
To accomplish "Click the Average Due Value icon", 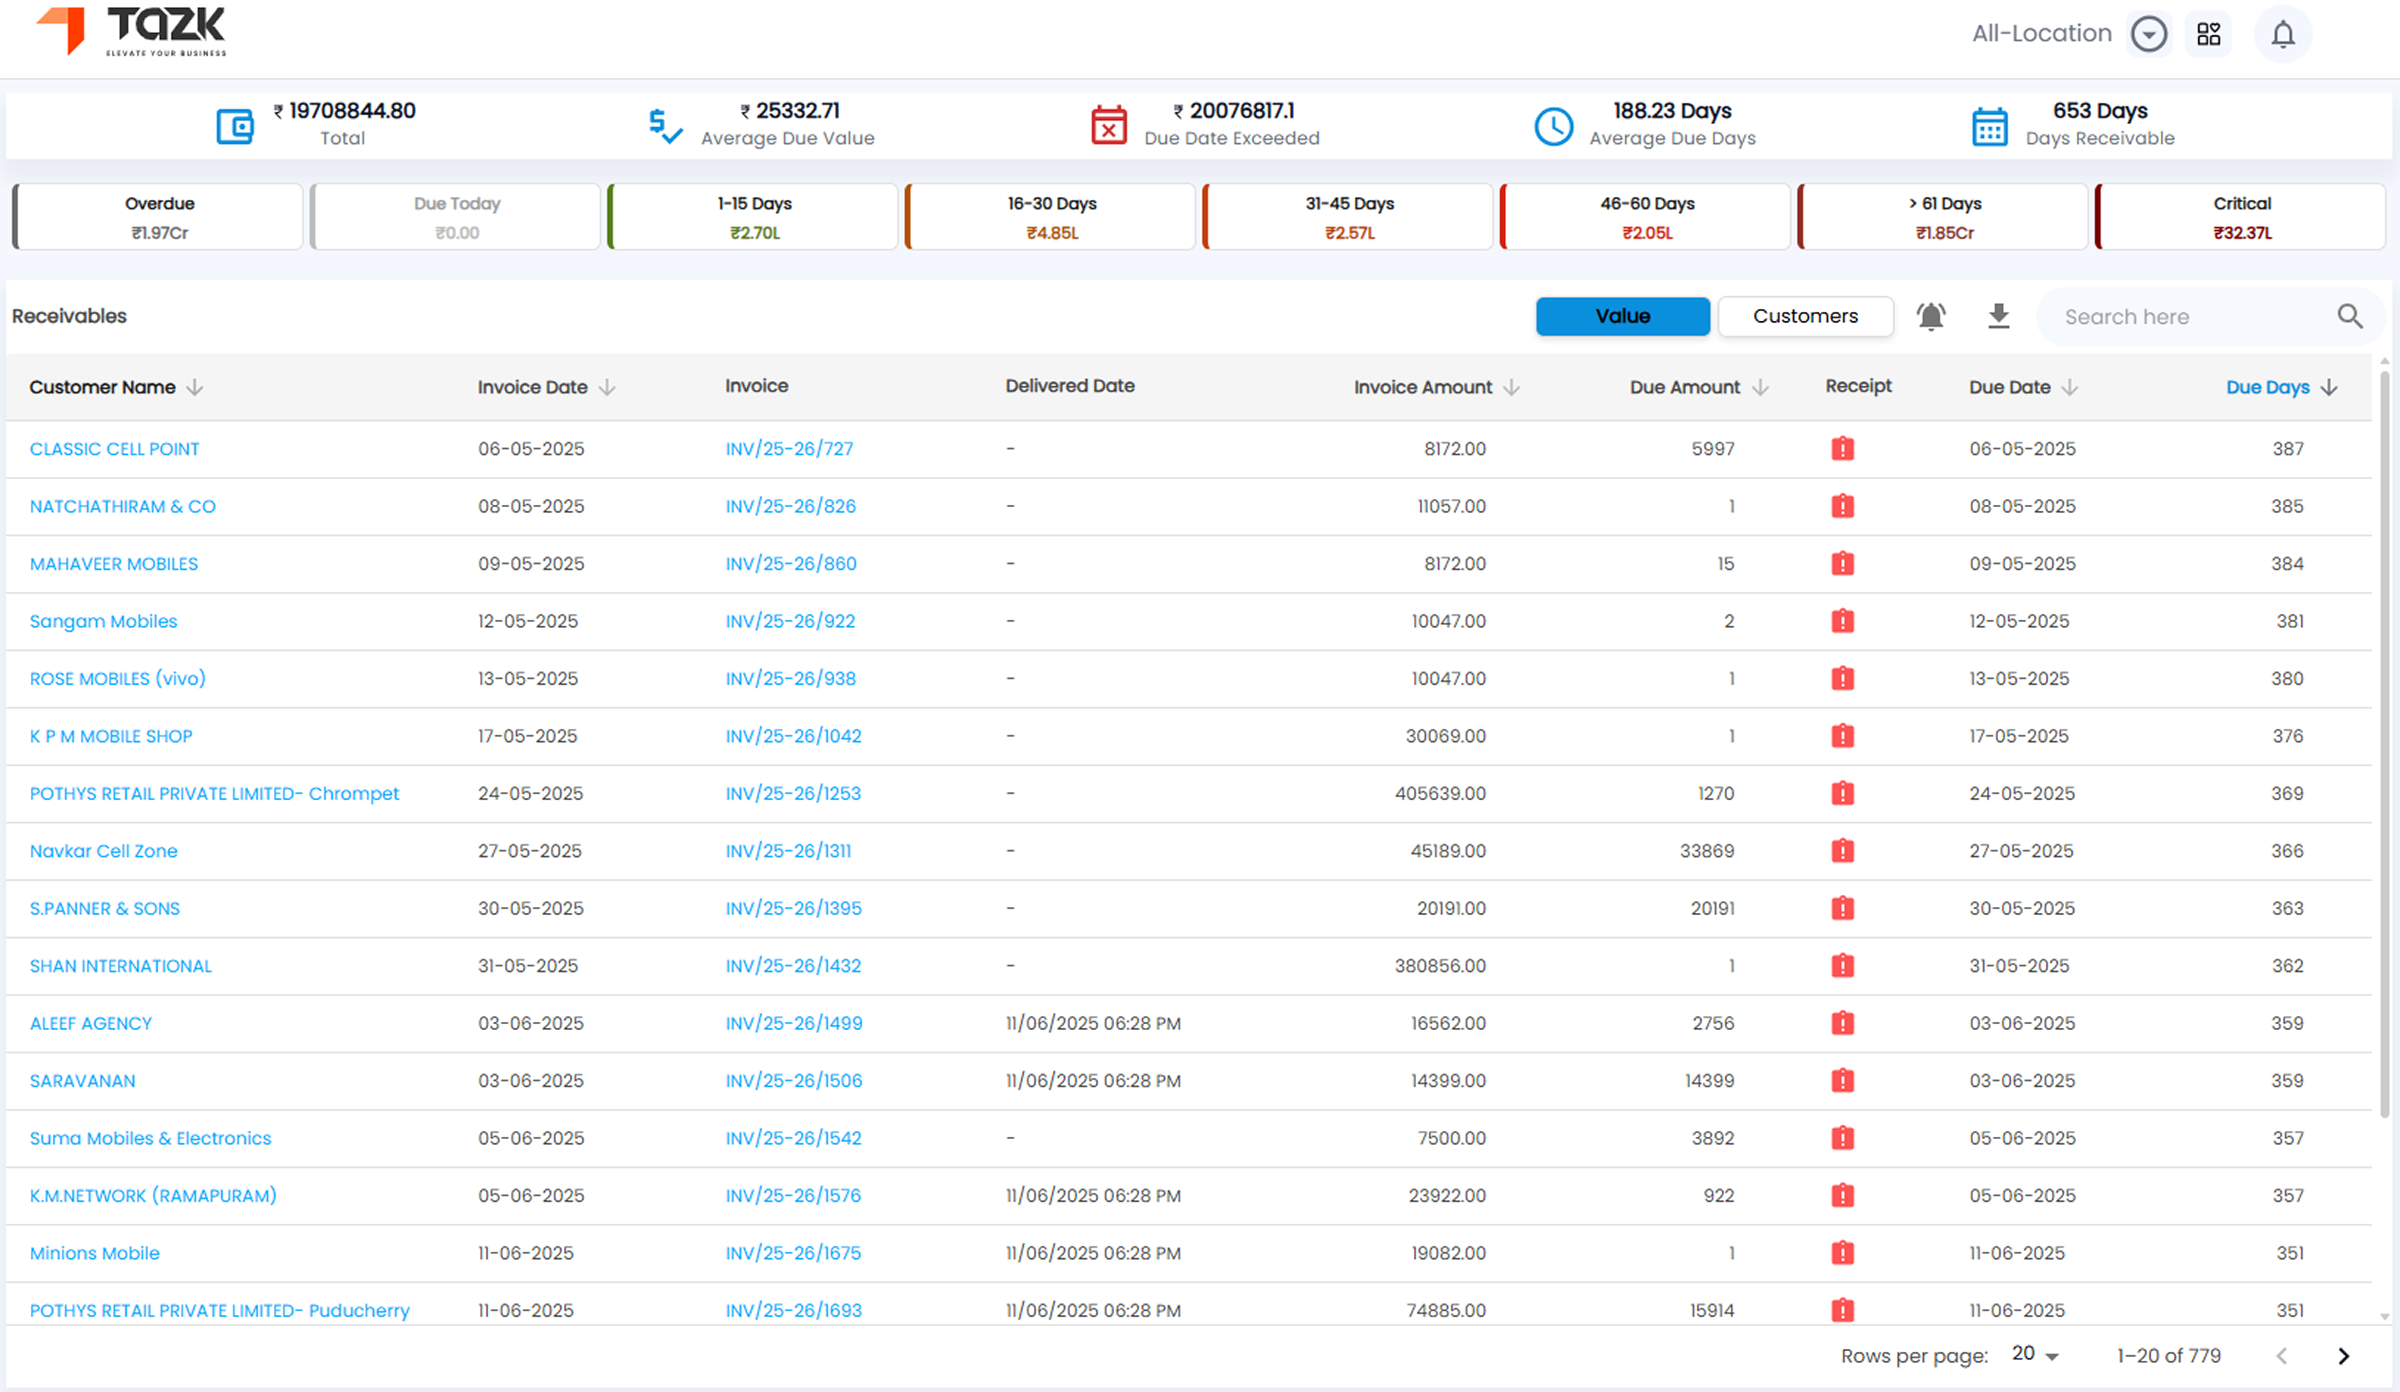I will pyautogui.click(x=665, y=126).
